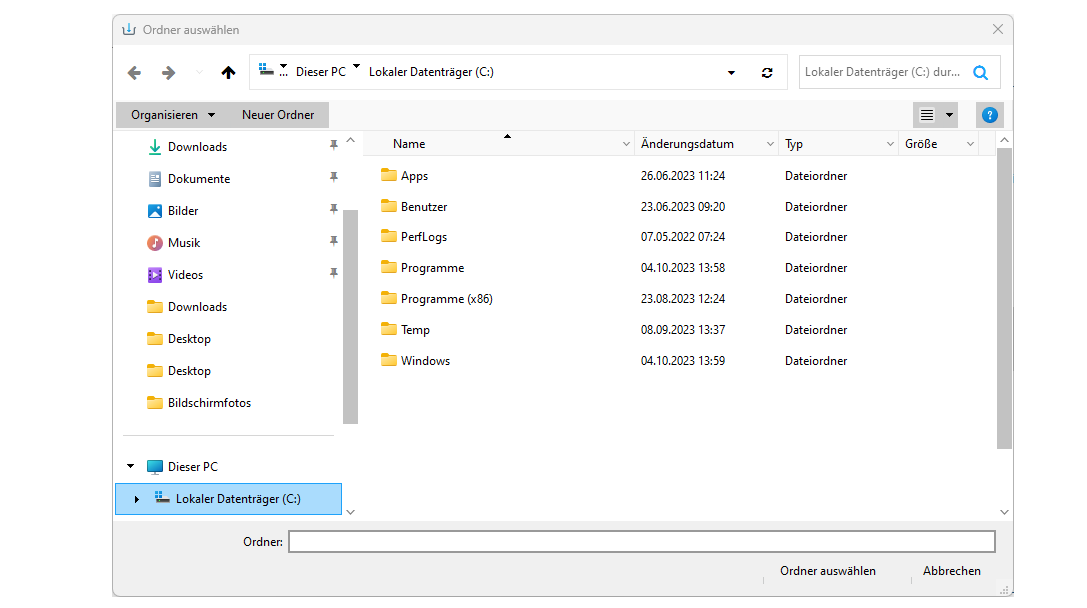Click the date 26.06.2023 11:24

pos(683,176)
